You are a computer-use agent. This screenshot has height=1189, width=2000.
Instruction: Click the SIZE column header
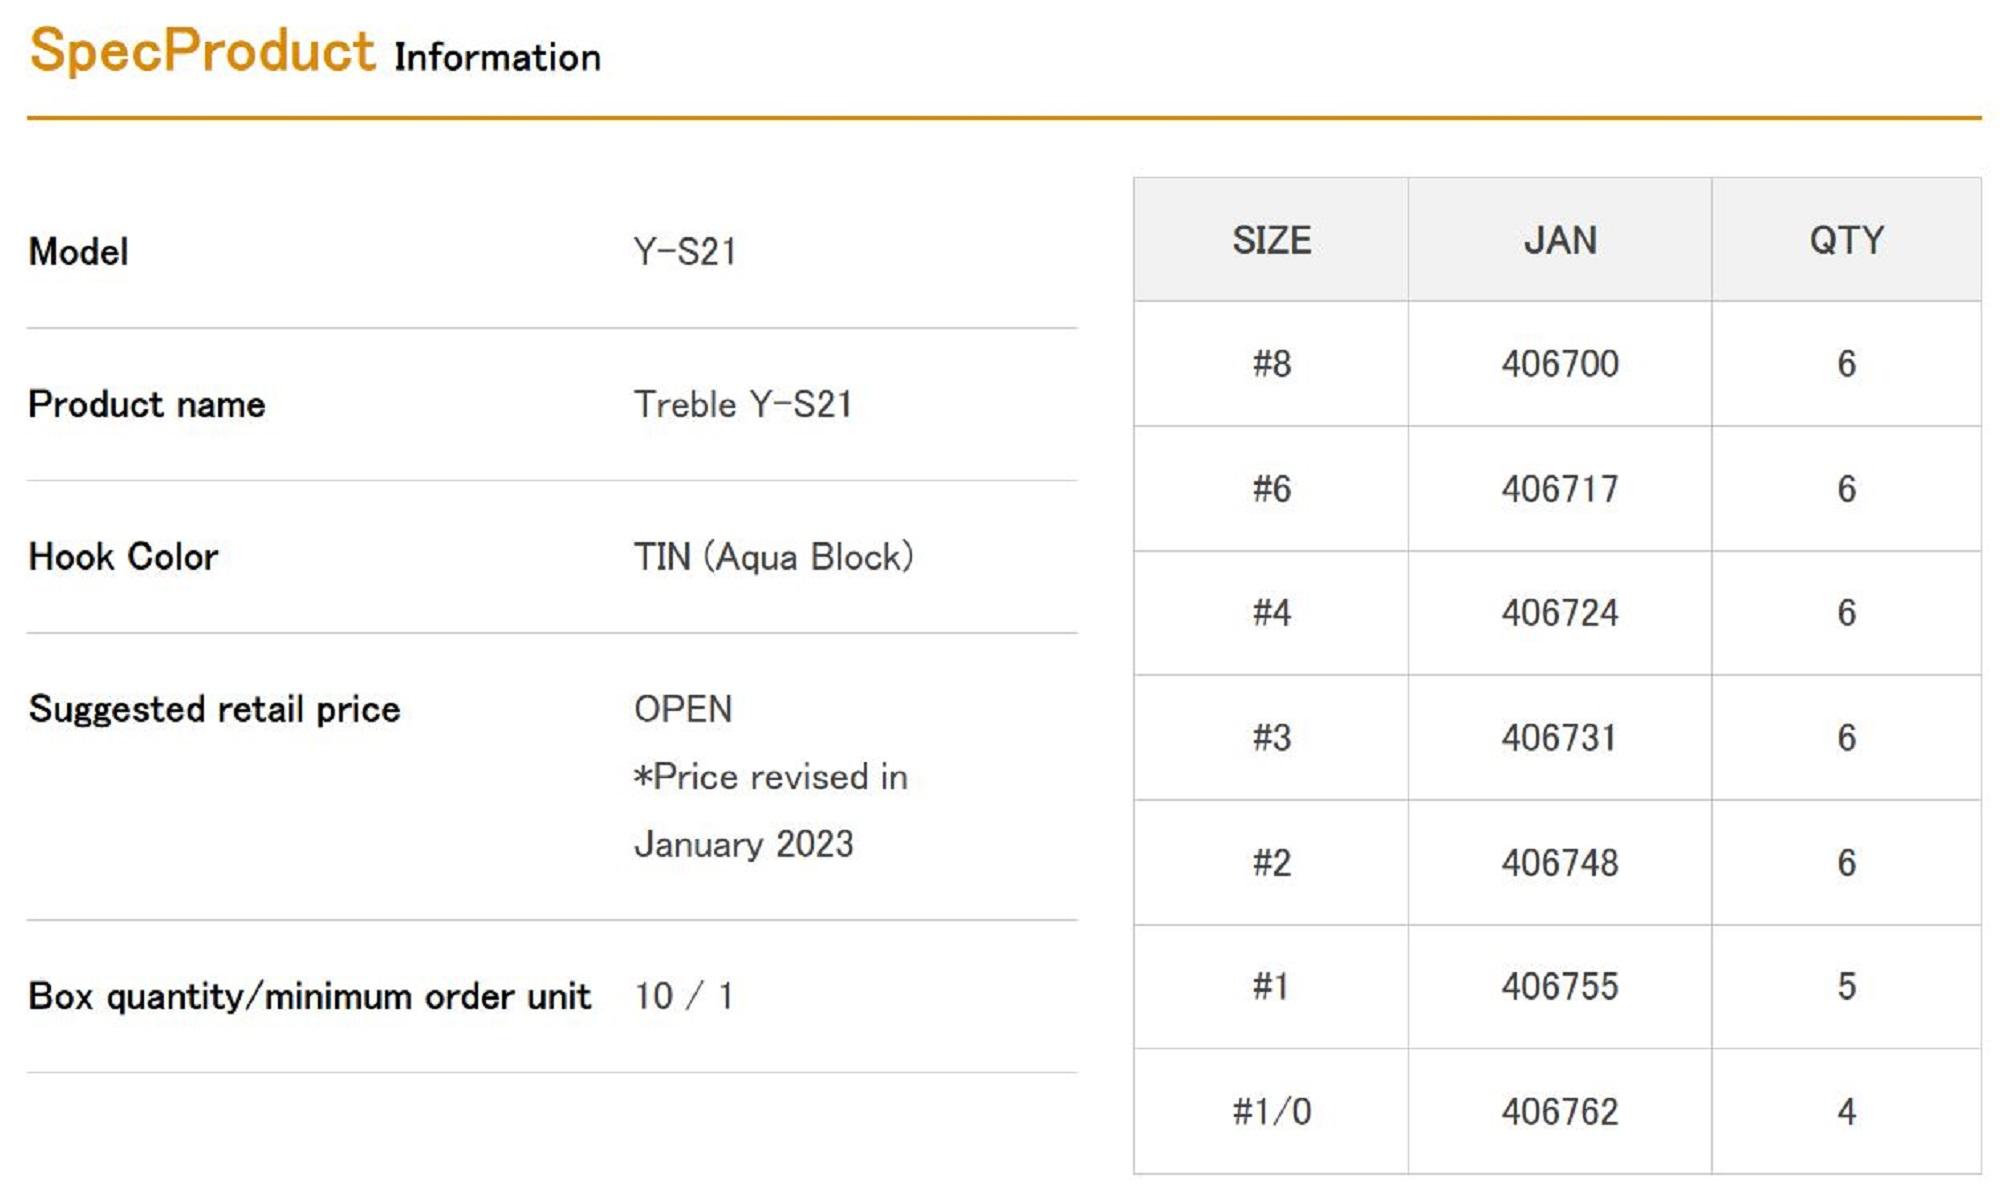pos(1271,241)
